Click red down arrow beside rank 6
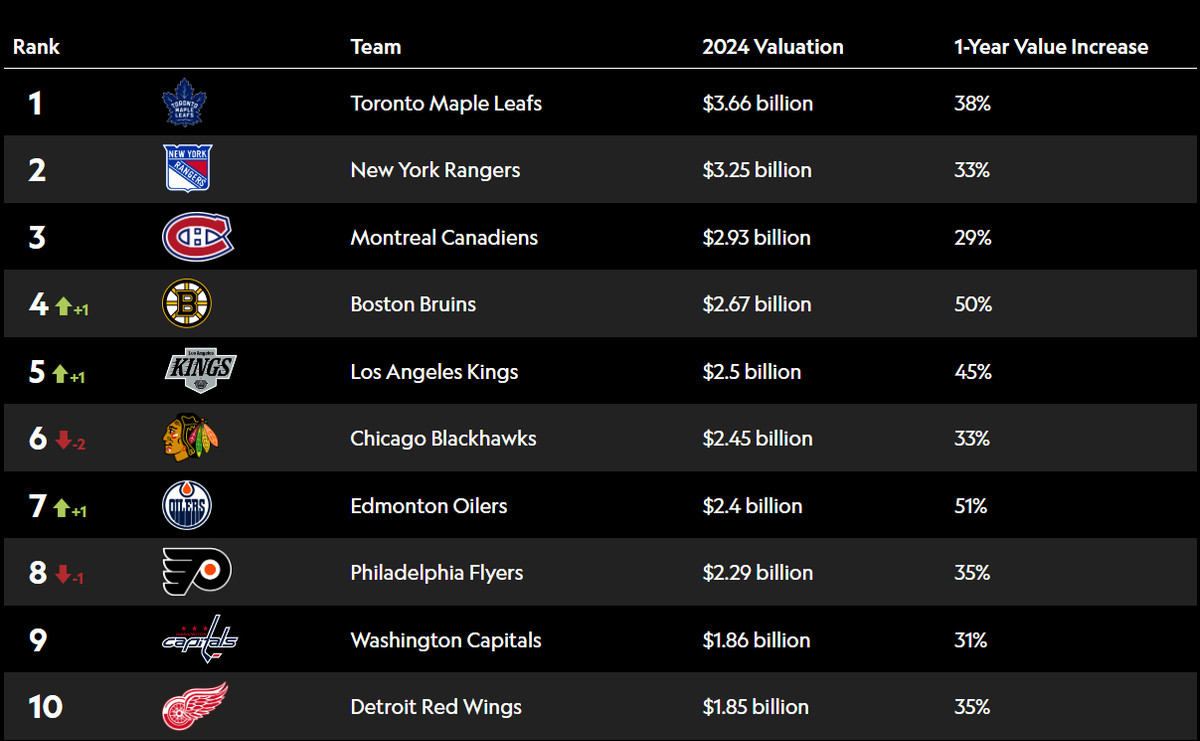This screenshot has width=1200, height=741. coord(63,441)
